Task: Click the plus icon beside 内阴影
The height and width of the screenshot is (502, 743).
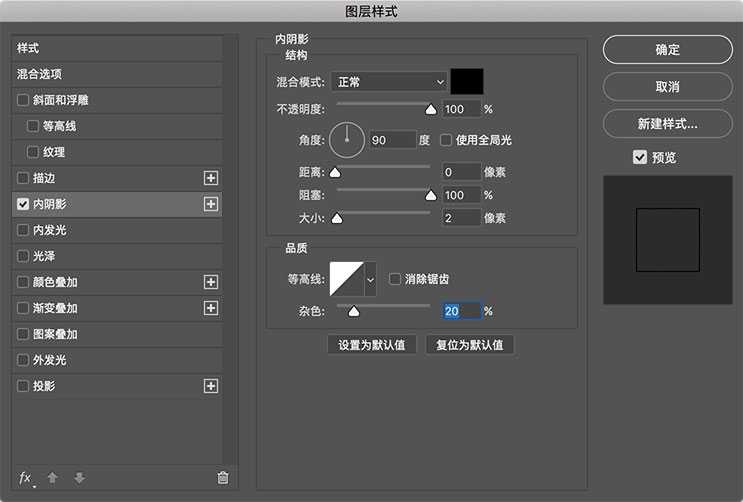Action: [210, 204]
